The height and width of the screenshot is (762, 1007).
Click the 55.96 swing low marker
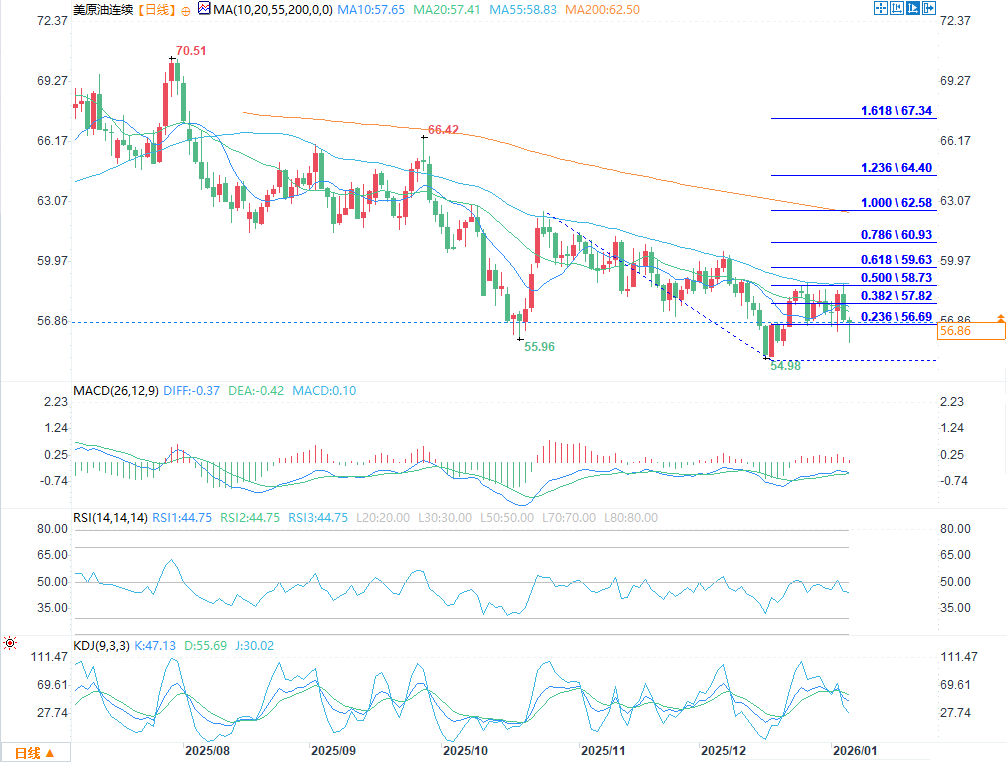pyautogui.click(x=539, y=347)
